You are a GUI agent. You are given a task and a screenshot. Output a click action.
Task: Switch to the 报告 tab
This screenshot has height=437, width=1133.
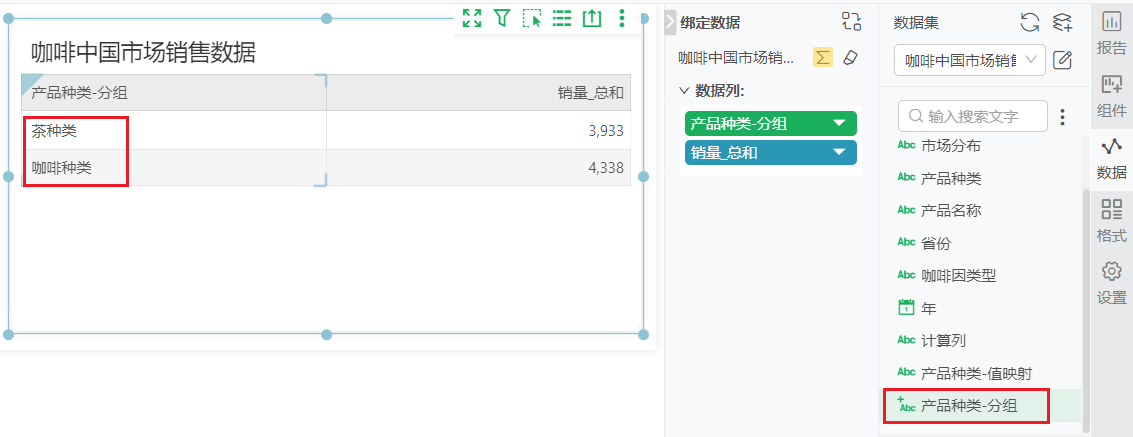(1111, 34)
